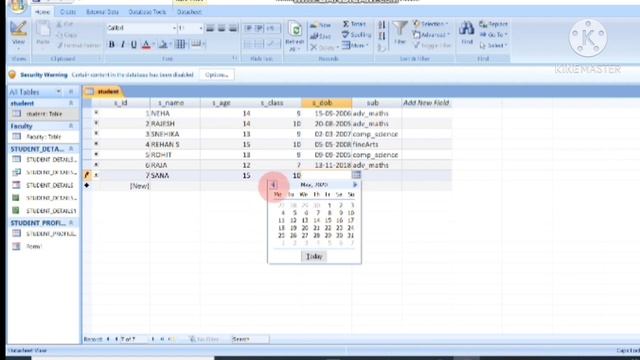The width and height of the screenshot is (640, 360).
Task: Click the Options button in Security Warning
Action: point(217,75)
